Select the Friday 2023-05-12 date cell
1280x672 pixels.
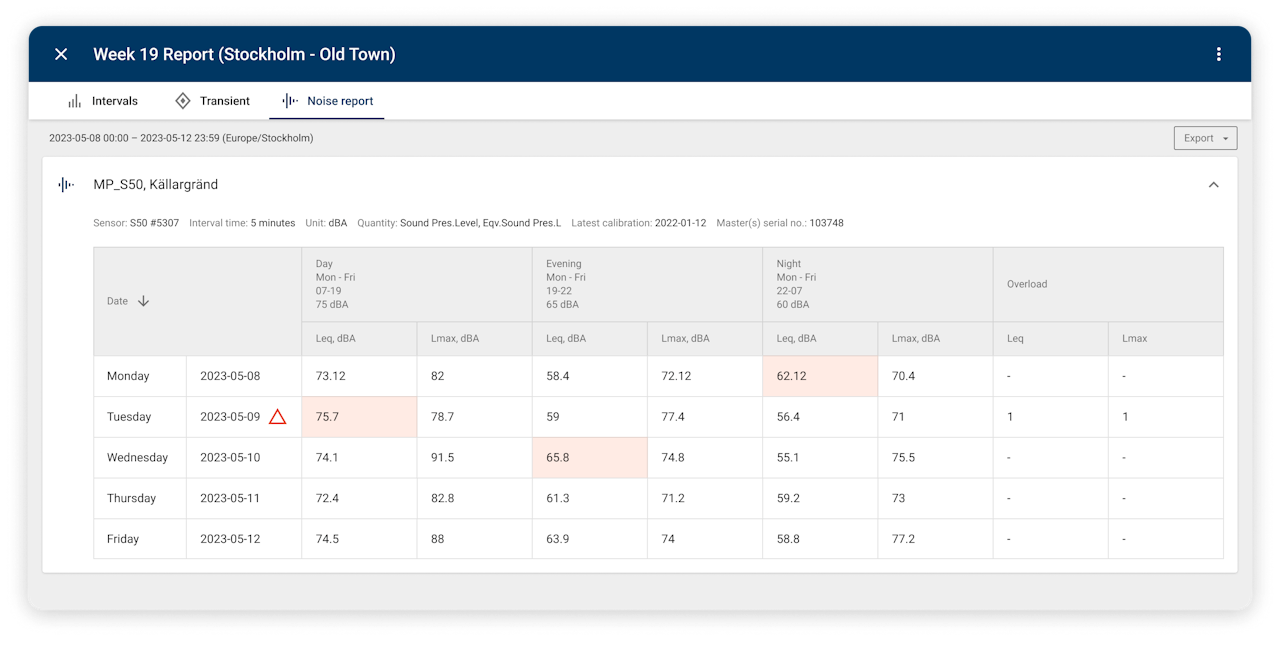tap(244, 539)
